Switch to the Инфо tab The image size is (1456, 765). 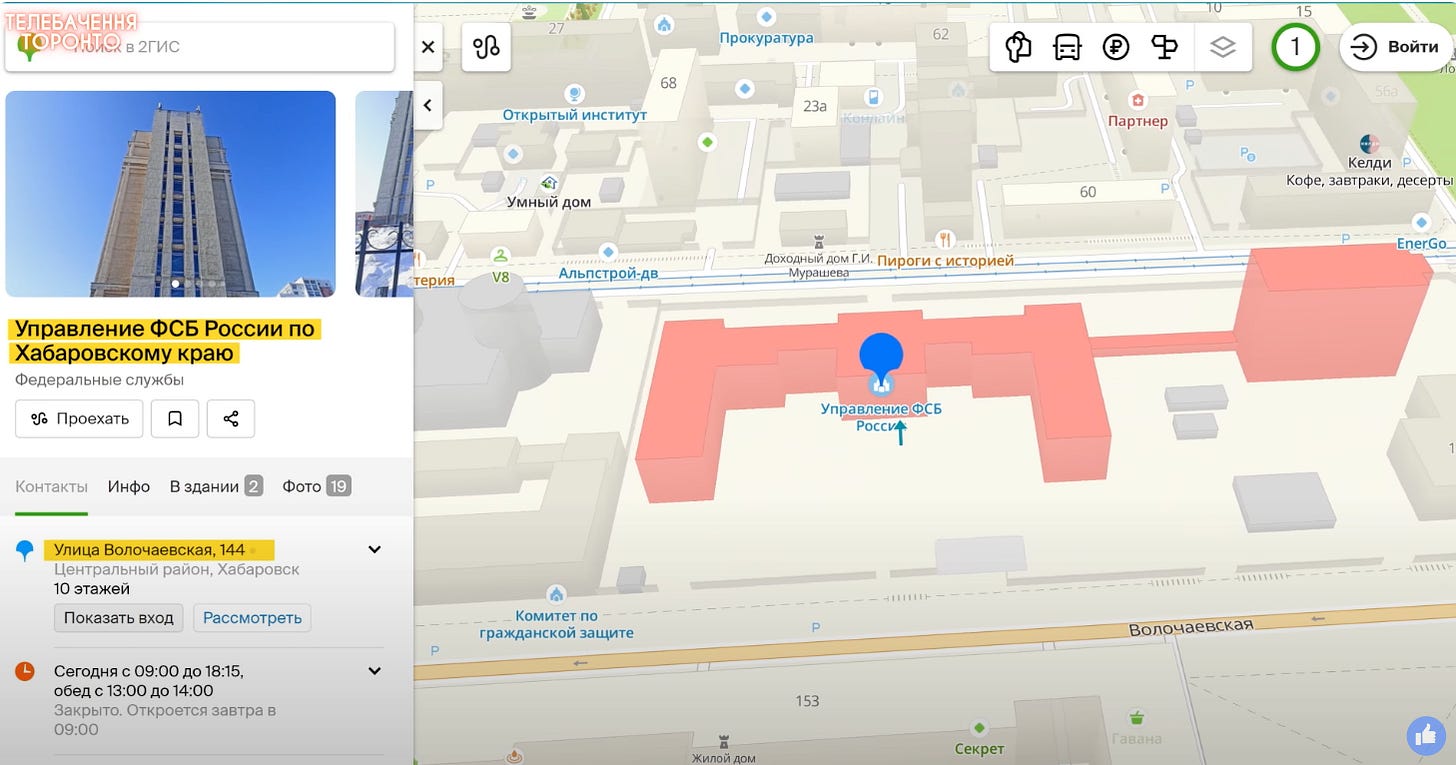pyautogui.click(x=129, y=487)
